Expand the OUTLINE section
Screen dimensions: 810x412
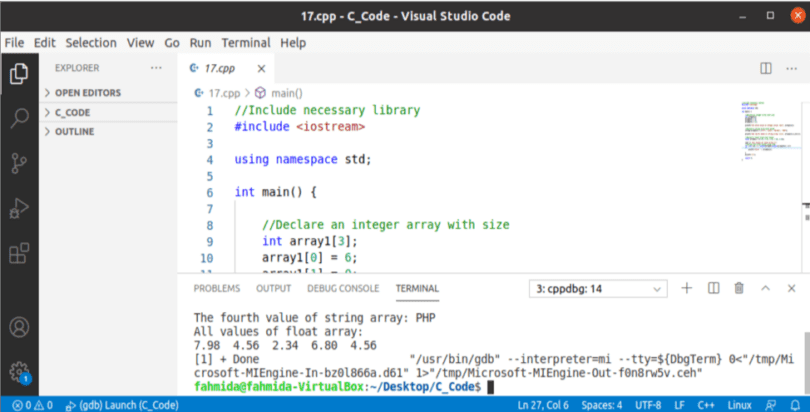(x=74, y=132)
